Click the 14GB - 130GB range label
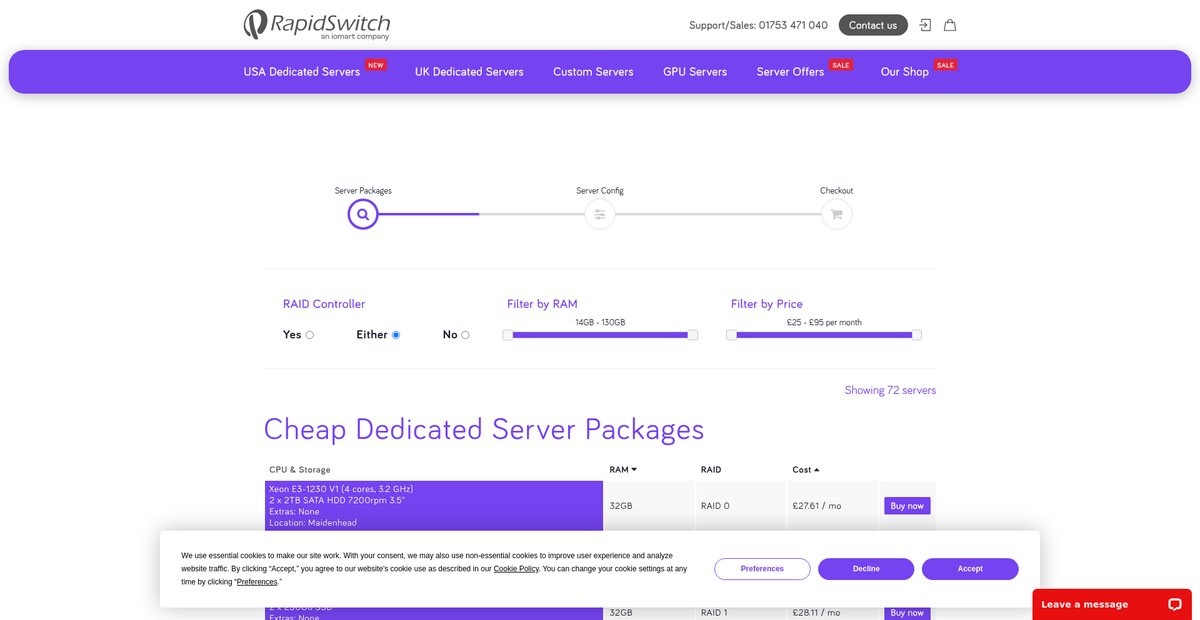This screenshot has height=620, width=1200. (x=600, y=322)
